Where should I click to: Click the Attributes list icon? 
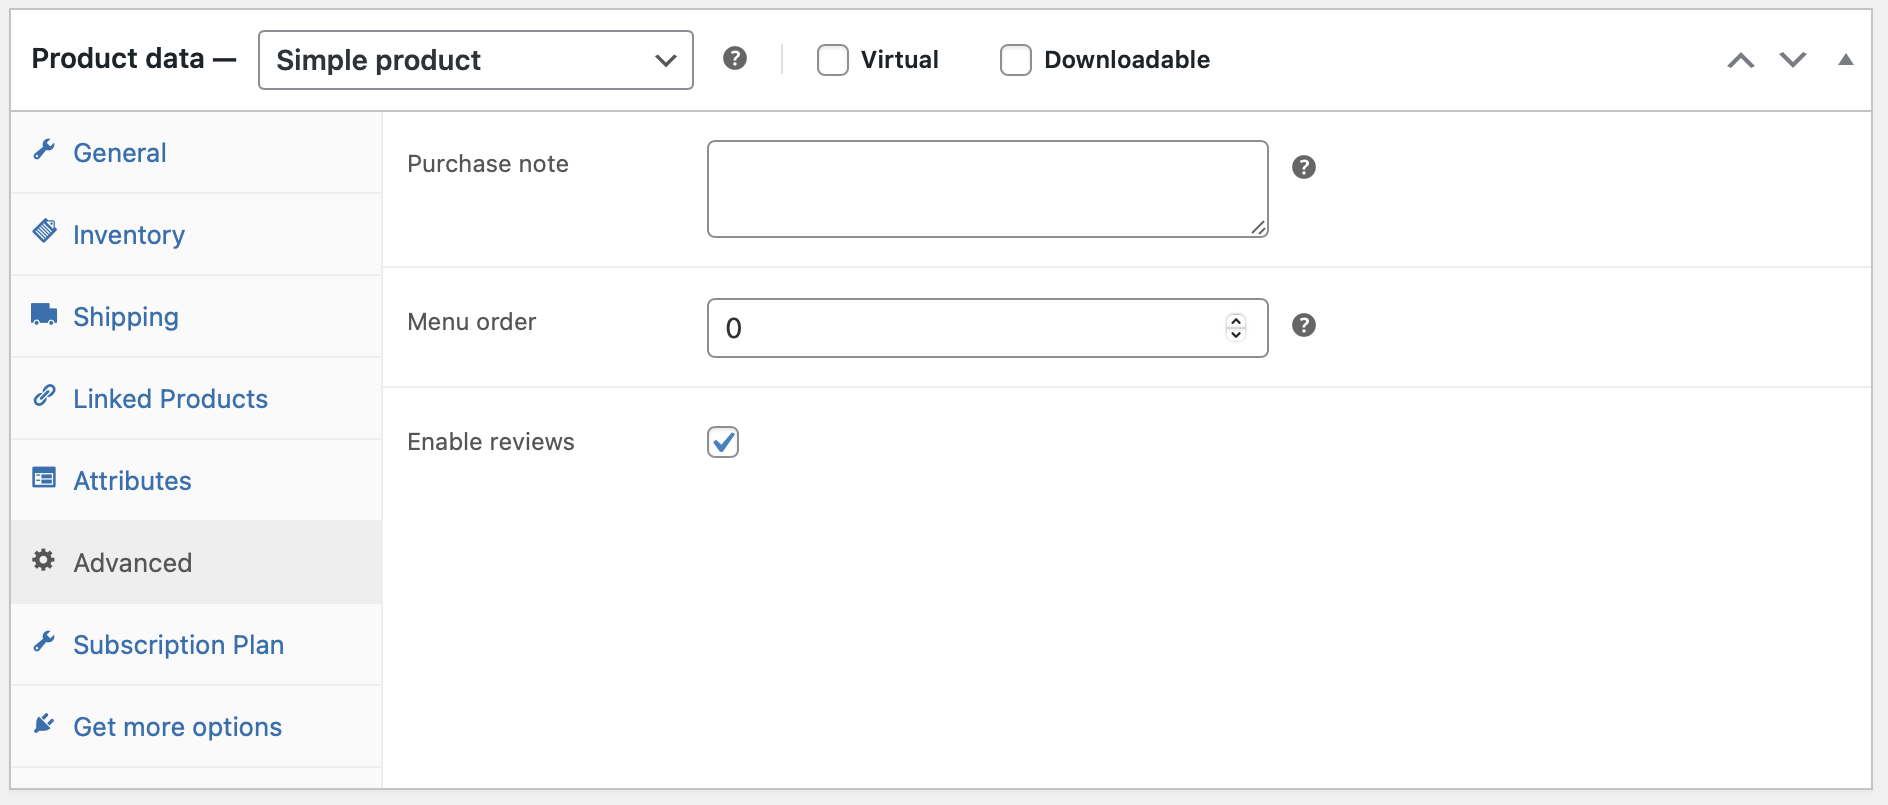coord(44,478)
